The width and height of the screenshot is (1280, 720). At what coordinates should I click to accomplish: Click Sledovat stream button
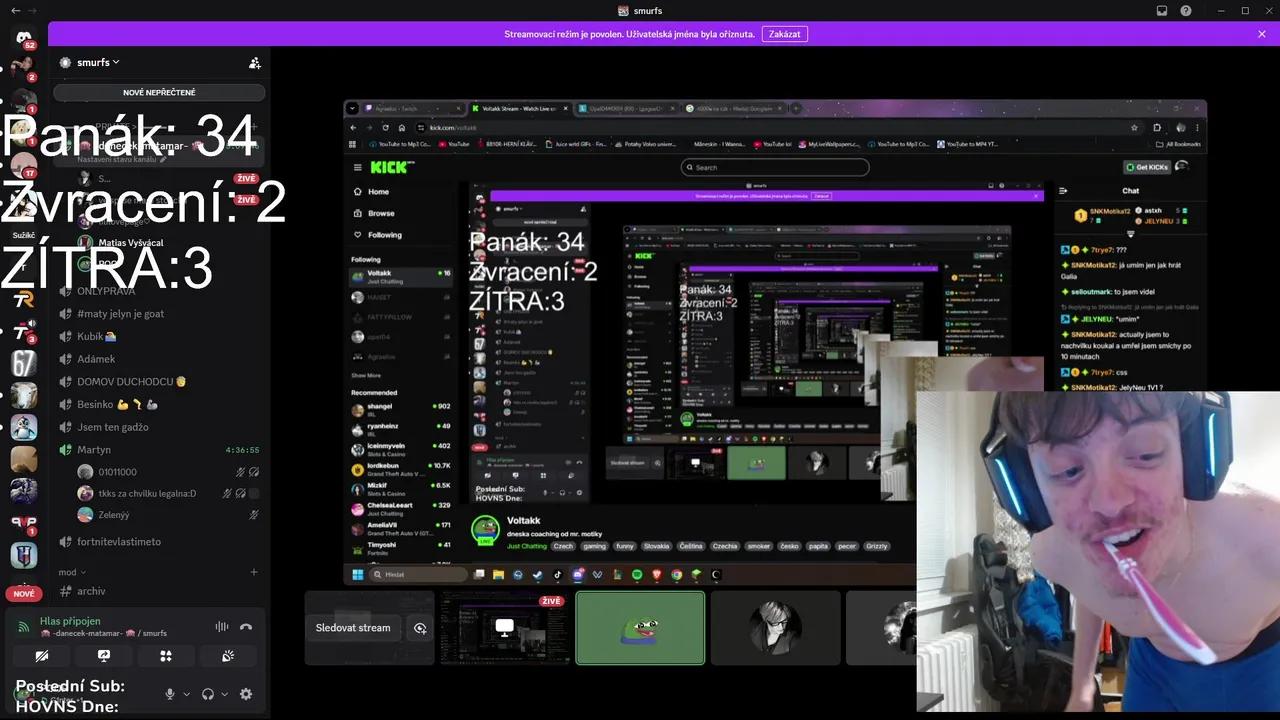(x=353, y=628)
